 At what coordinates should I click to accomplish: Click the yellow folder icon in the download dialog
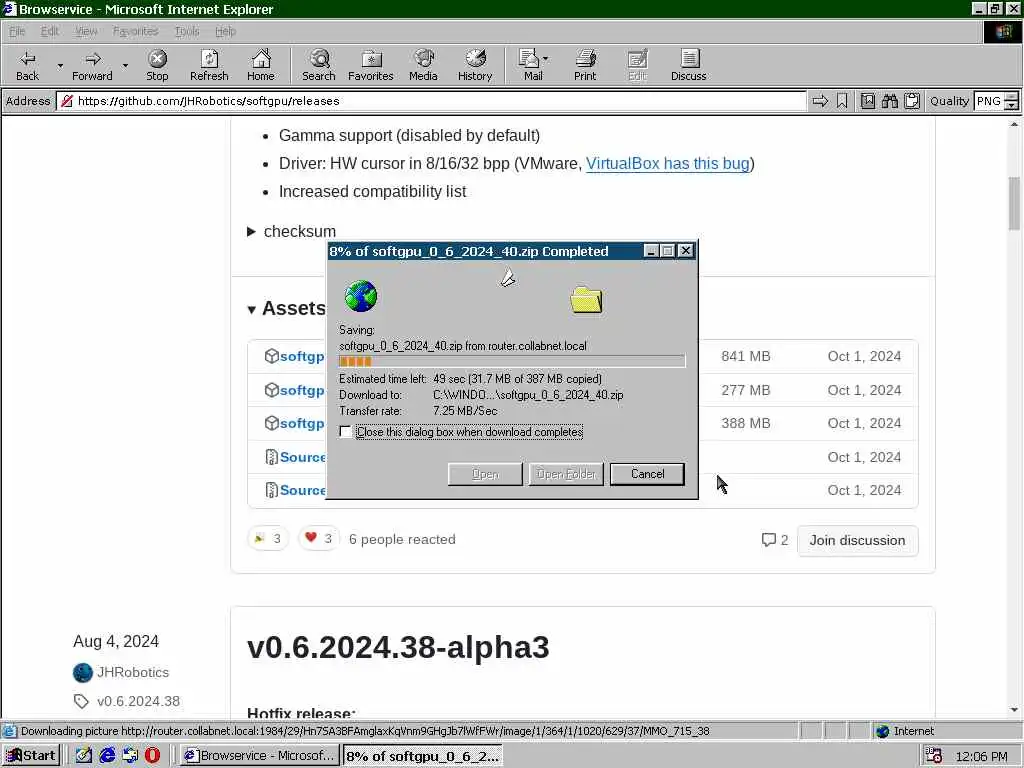[586, 300]
